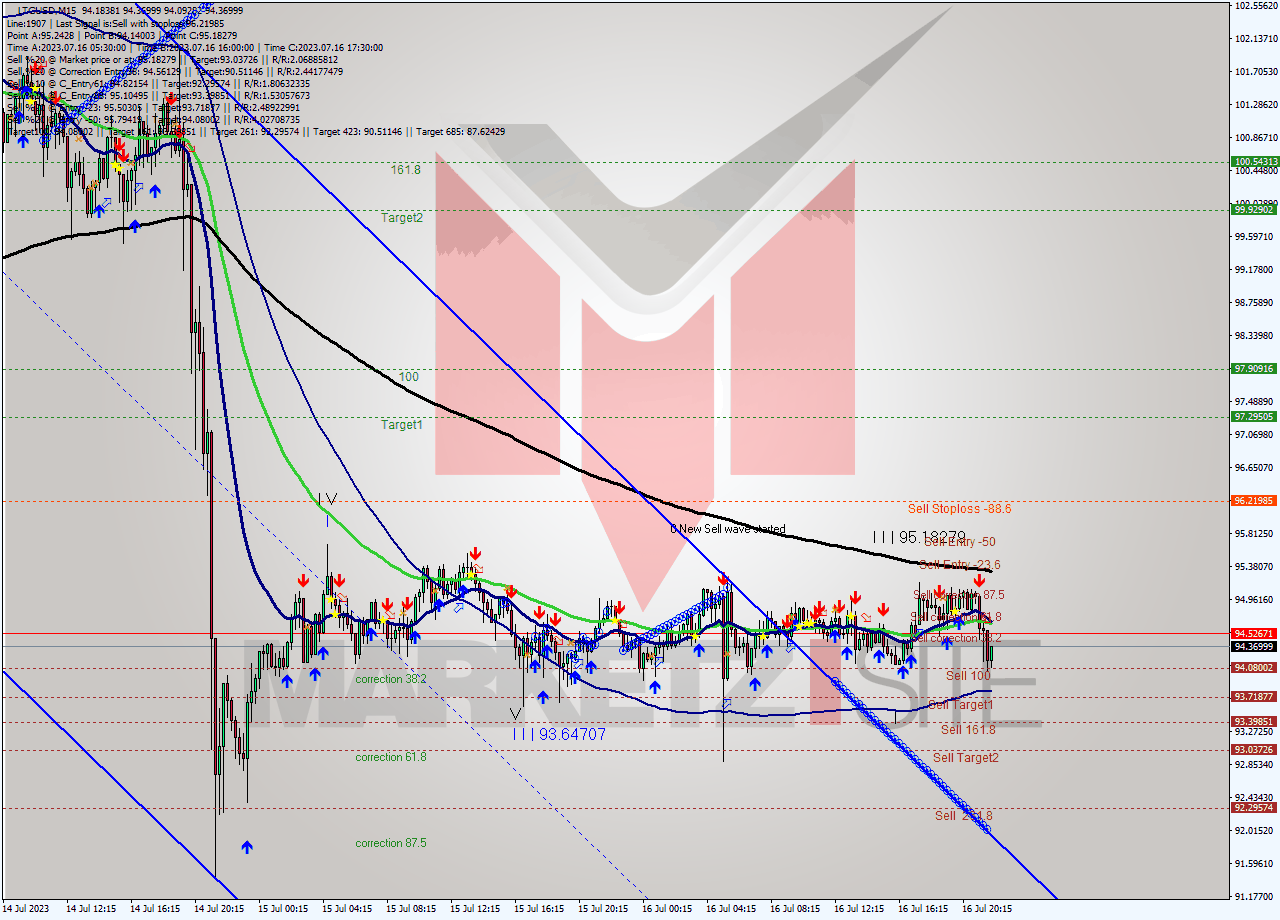The width and height of the screenshot is (1280, 920).
Task: Click the green 99.92902 price tag
Action: (1254, 209)
